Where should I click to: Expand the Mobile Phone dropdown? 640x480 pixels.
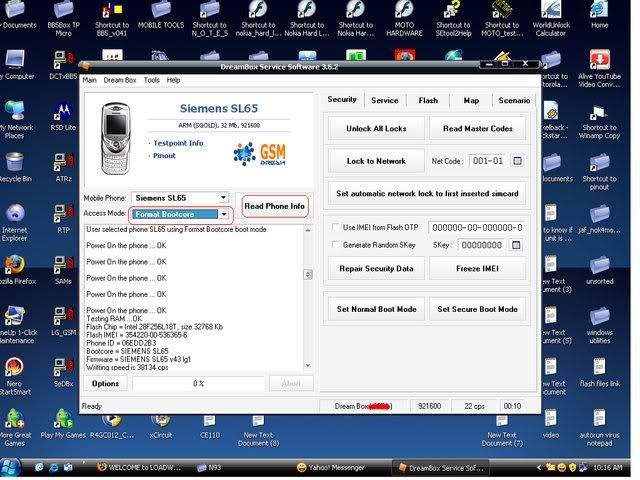pyautogui.click(x=223, y=198)
